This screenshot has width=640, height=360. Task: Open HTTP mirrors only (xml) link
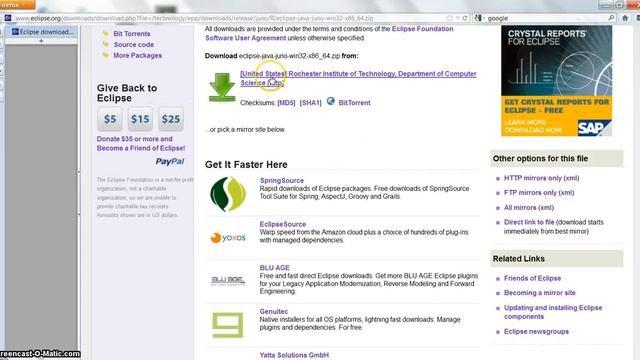tap(541, 178)
